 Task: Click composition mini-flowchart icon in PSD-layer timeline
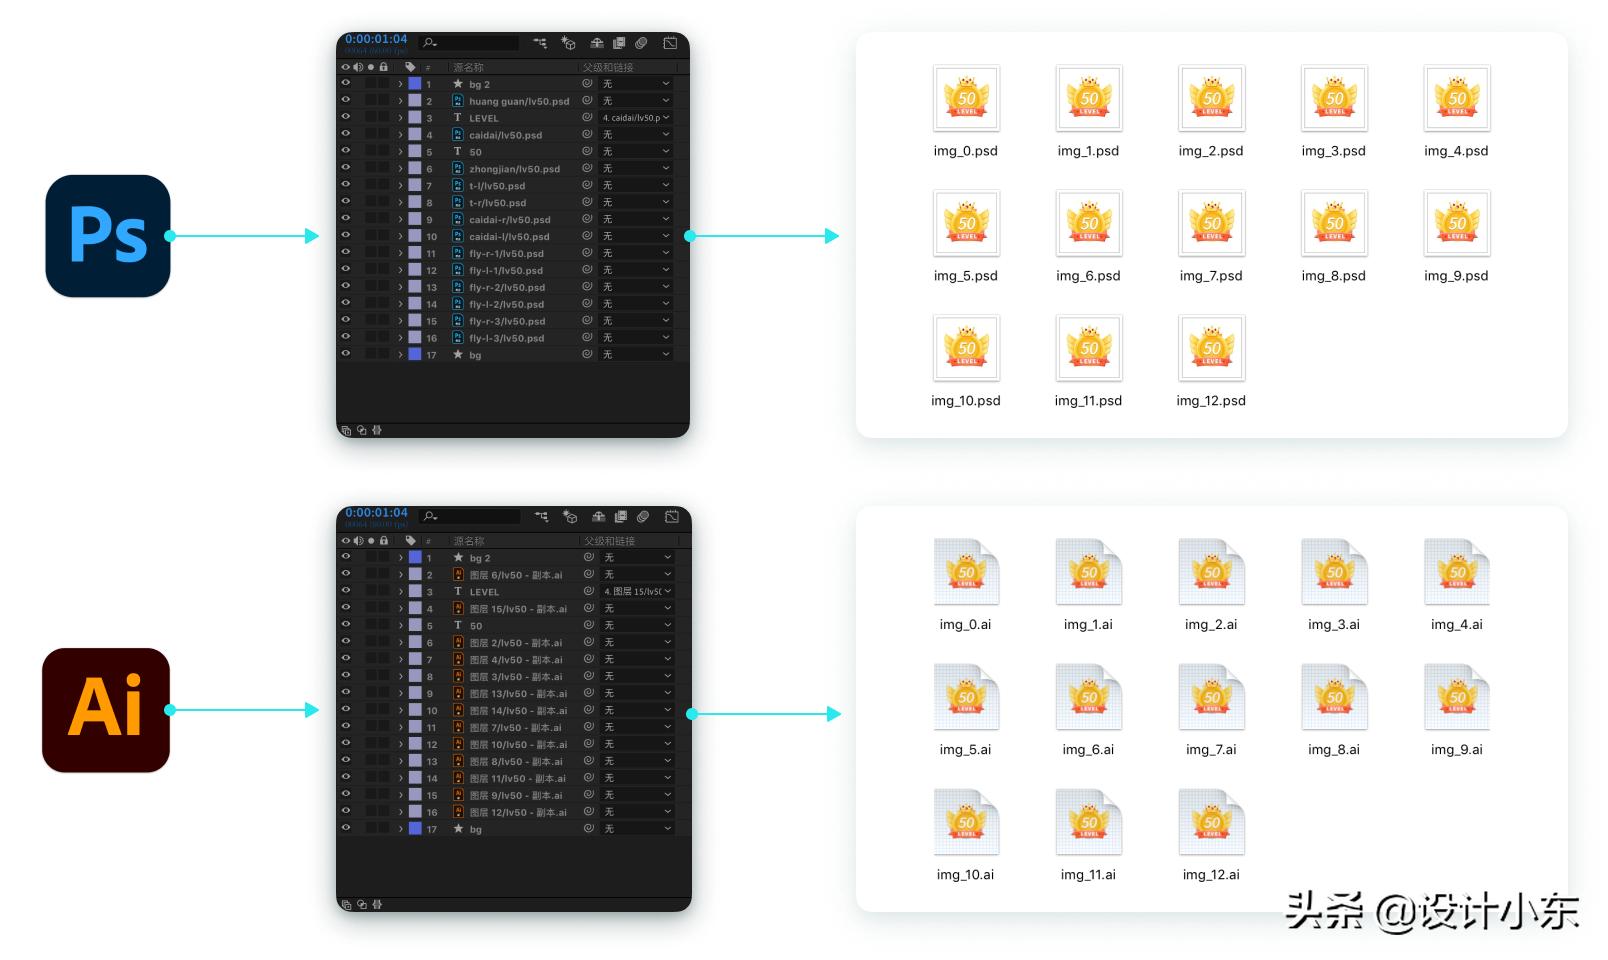point(540,43)
